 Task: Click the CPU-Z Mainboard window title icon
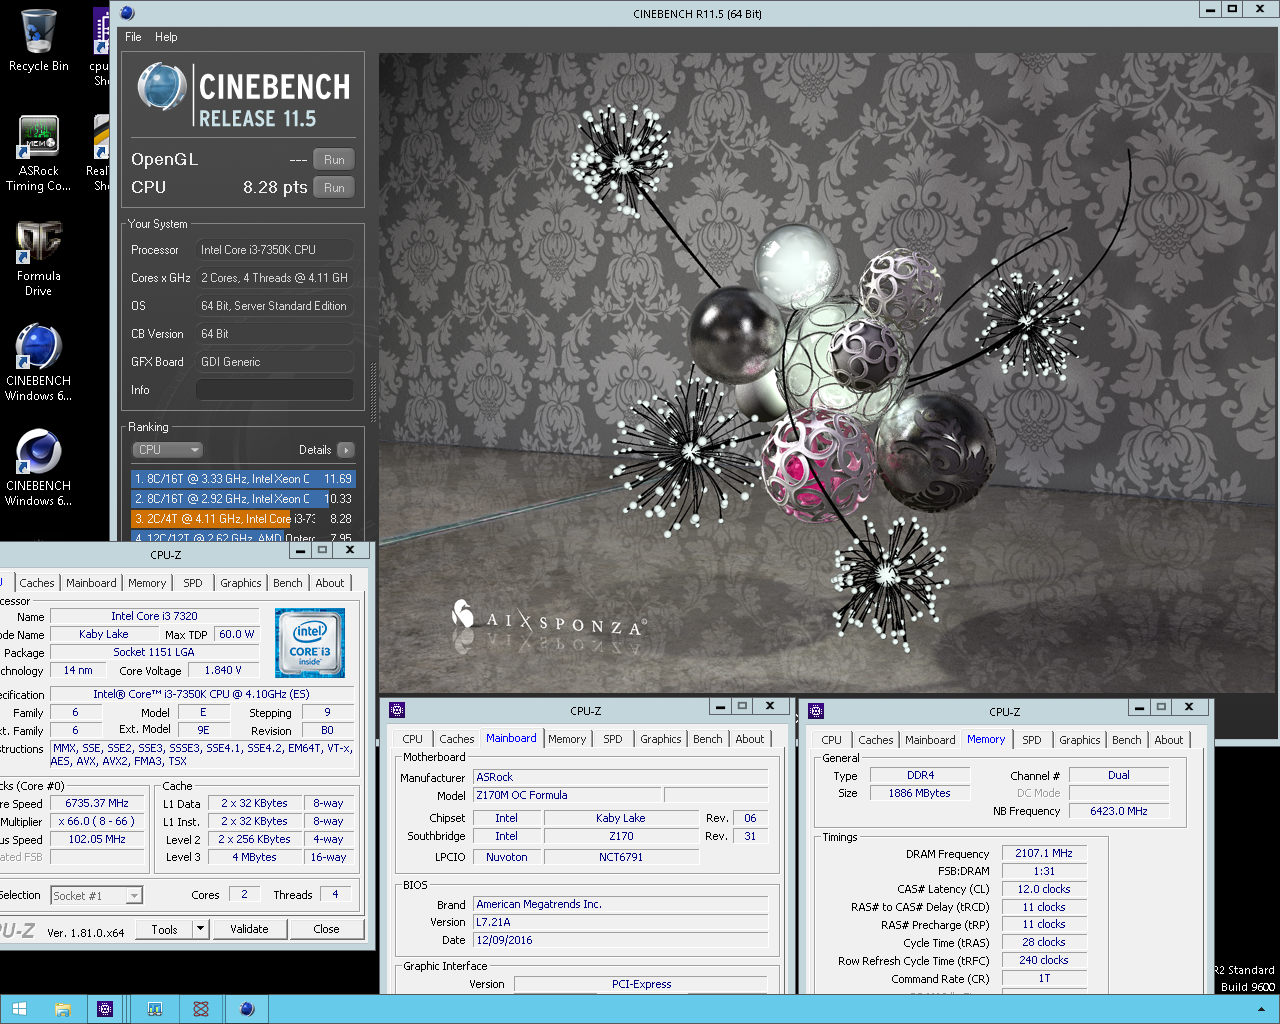[397, 710]
